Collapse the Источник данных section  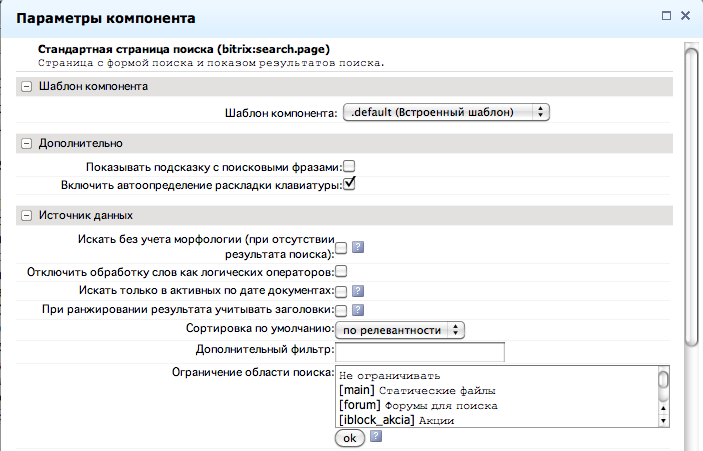tap(26, 215)
